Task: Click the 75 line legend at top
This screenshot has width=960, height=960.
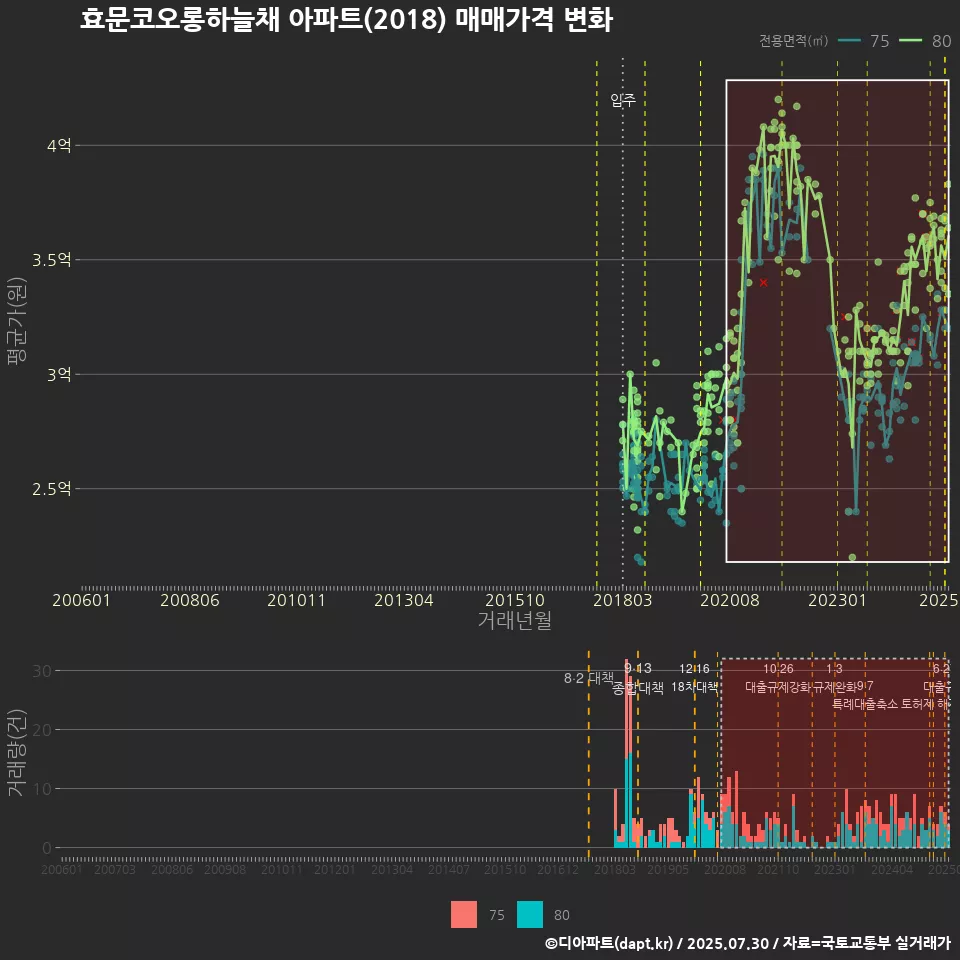Action: pos(863,41)
